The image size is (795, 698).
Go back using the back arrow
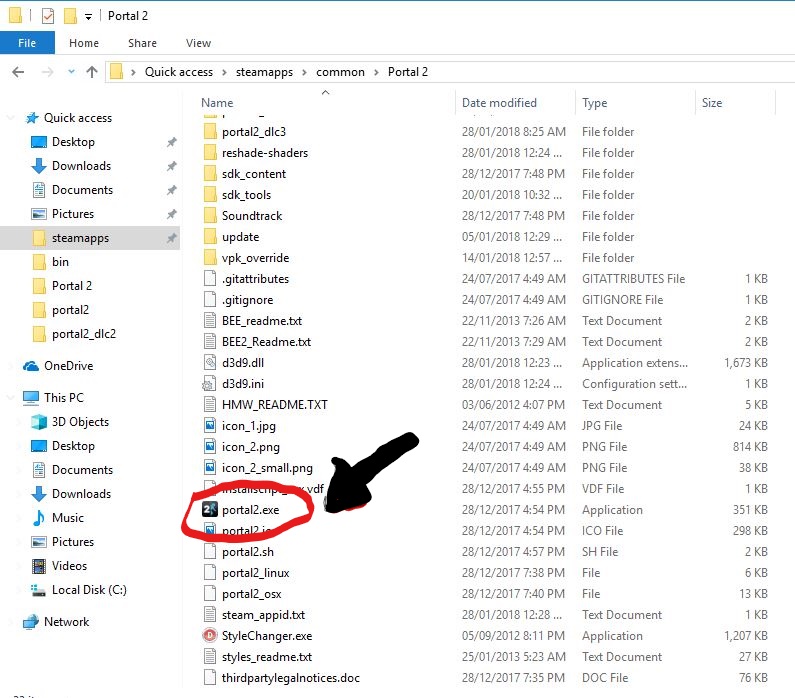(x=18, y=72)
